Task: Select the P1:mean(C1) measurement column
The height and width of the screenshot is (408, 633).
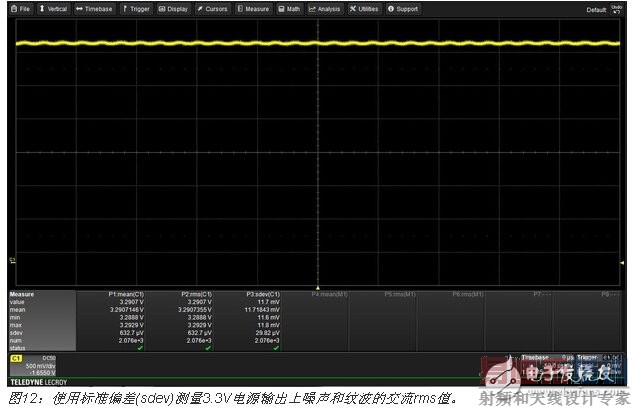Action: pos(110,321)
